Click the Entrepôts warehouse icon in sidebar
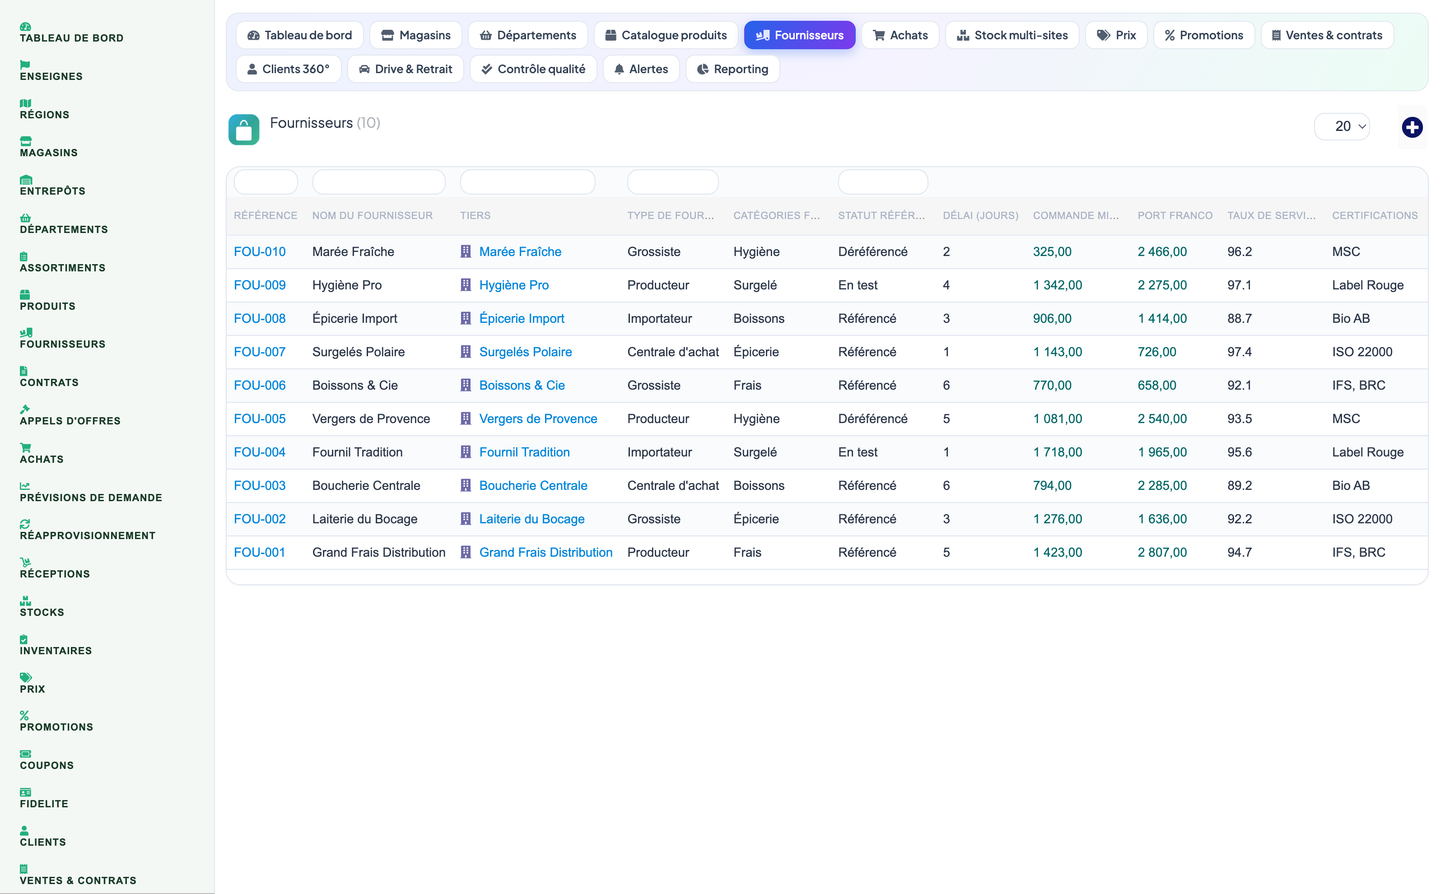Viewport: 1445px width, 894px height. coord(25,179)
